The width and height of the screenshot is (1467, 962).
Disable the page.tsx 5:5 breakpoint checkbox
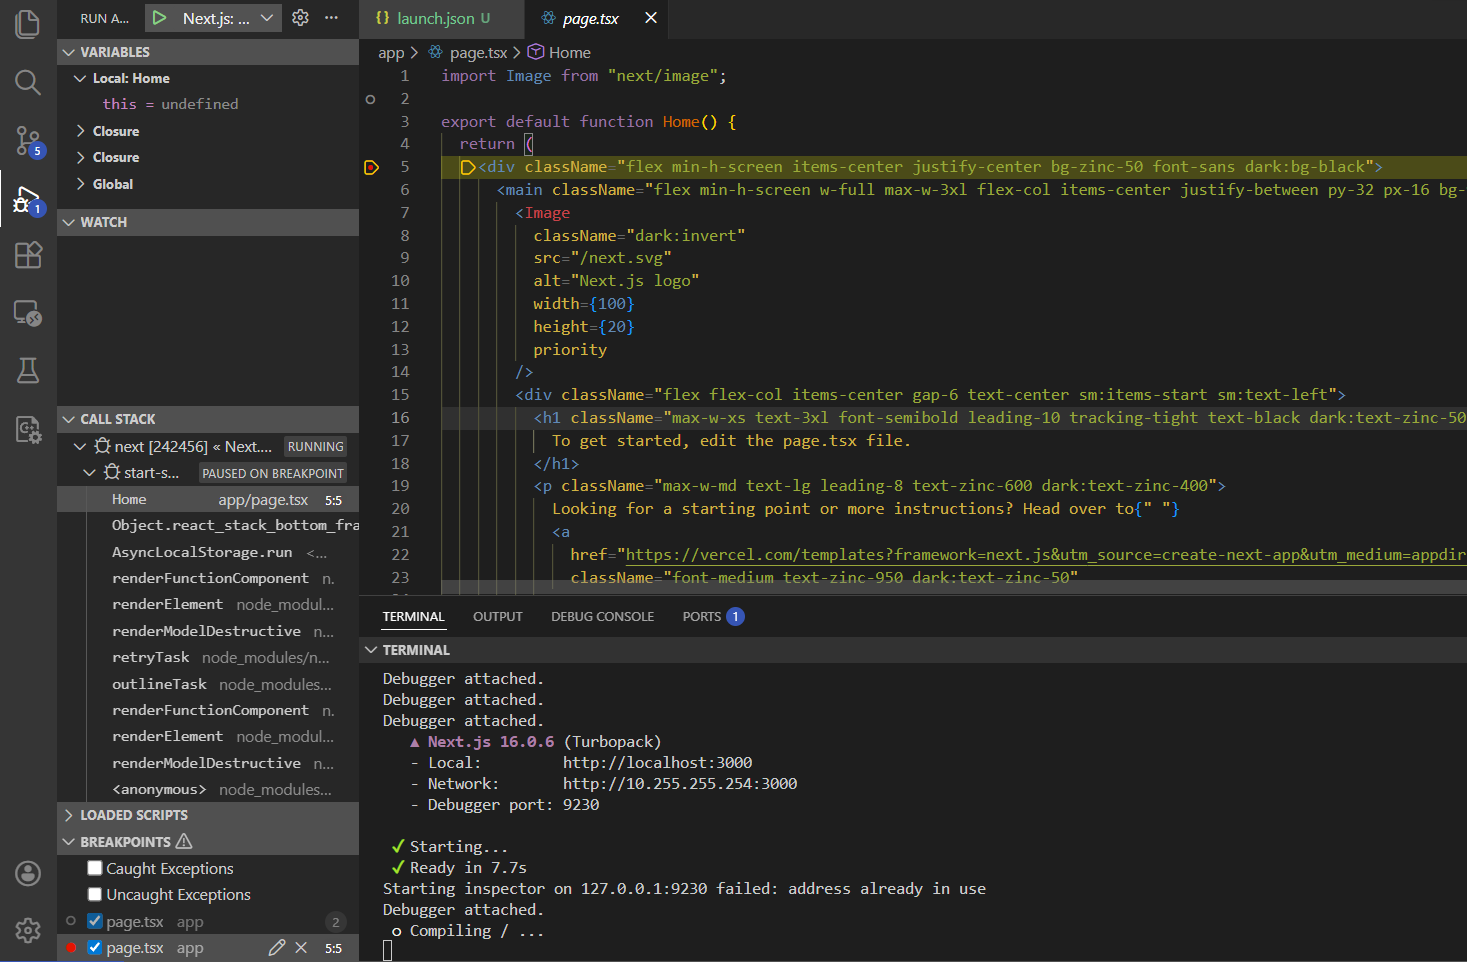[x=95, y=947]
